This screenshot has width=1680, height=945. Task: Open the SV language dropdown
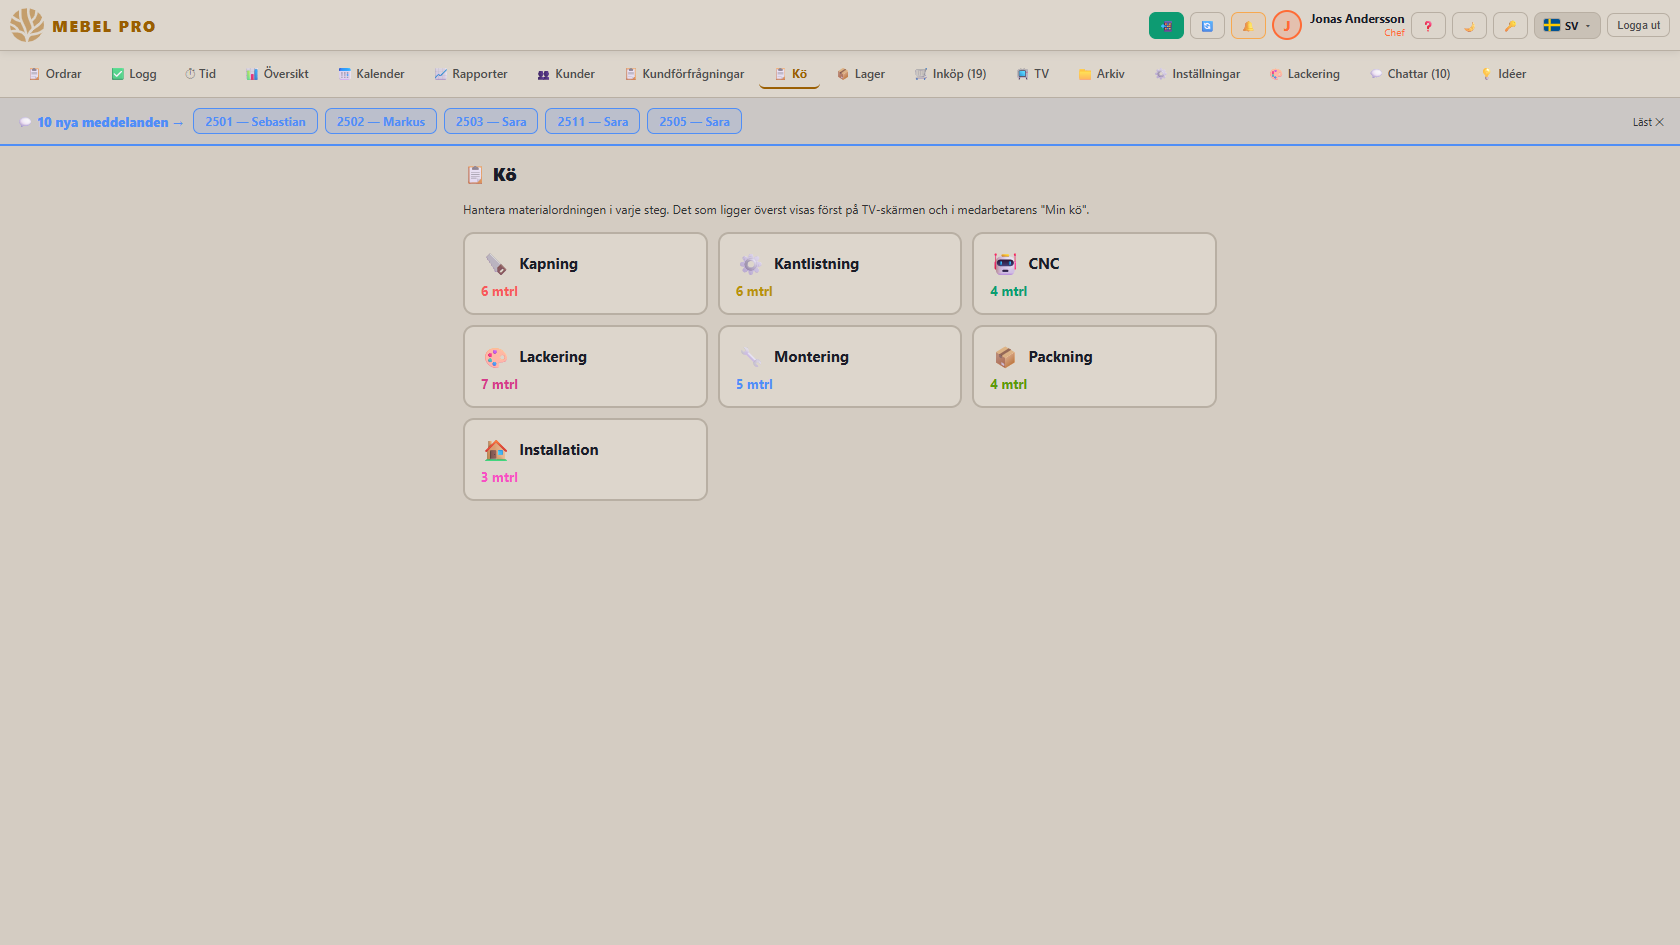1567,26
